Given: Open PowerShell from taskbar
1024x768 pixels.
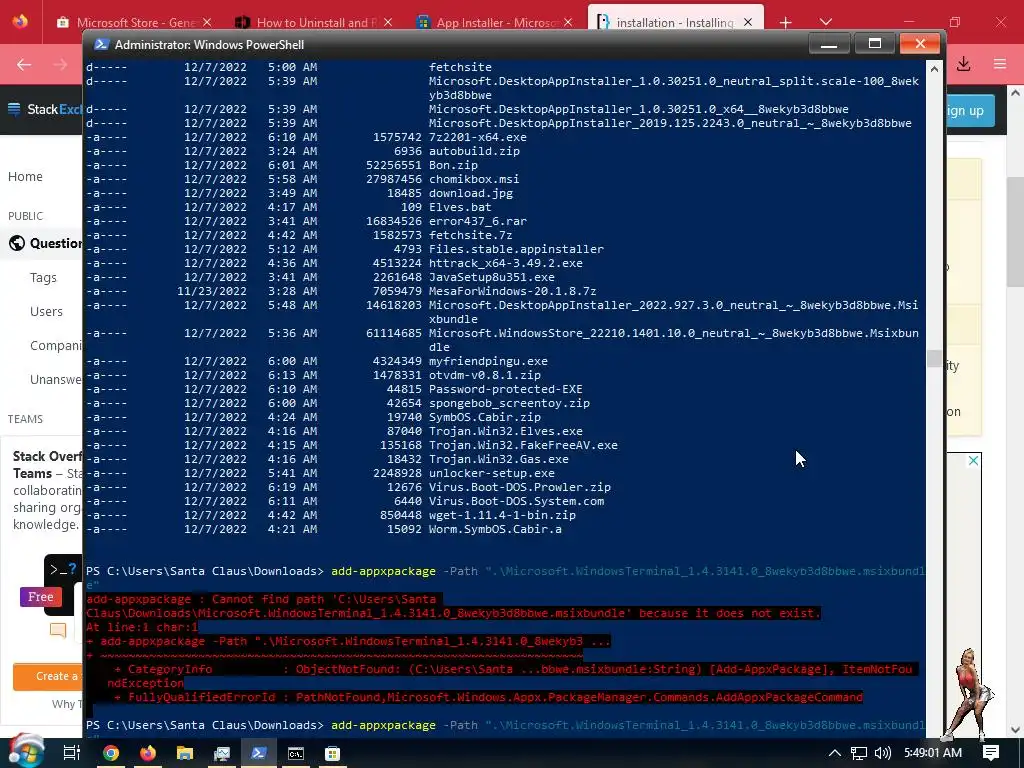Looking at the screenshot, I should (x=259, y=753).
